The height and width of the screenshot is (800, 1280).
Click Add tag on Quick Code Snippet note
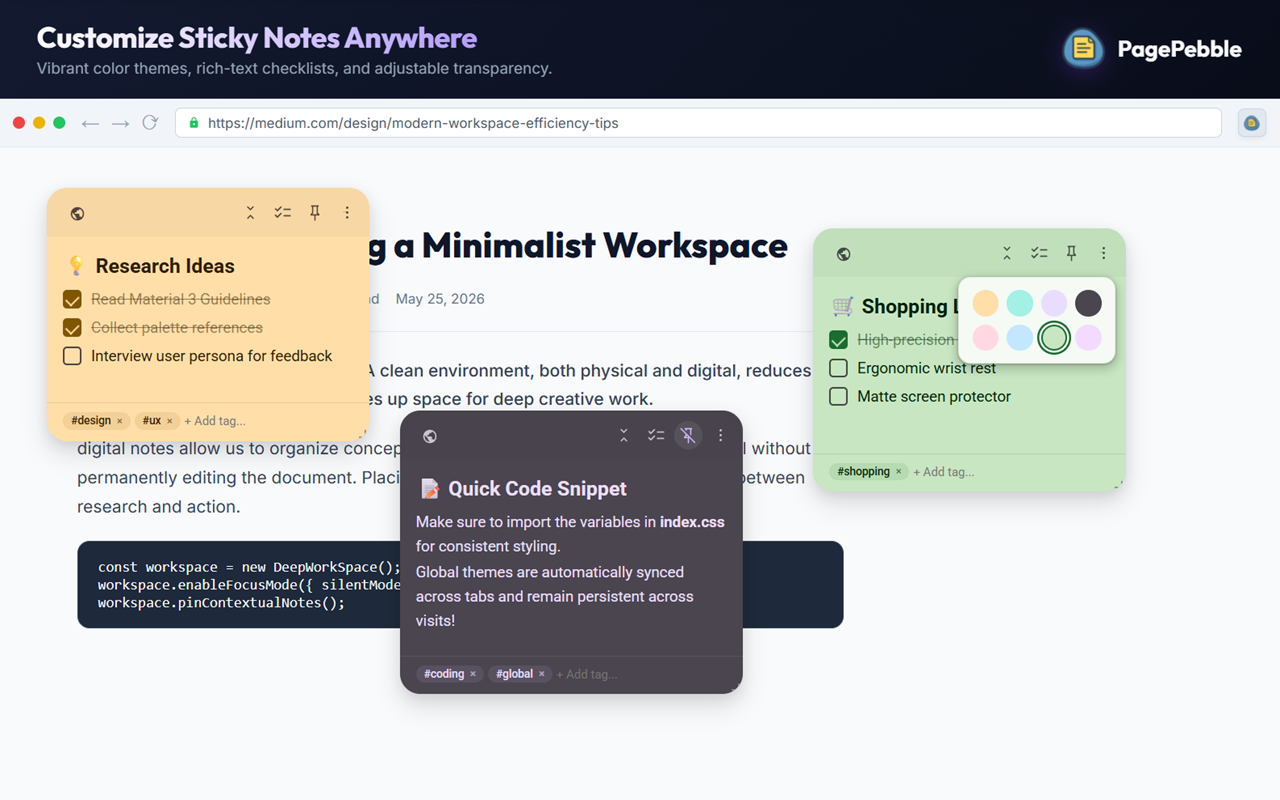click(587, 674)
